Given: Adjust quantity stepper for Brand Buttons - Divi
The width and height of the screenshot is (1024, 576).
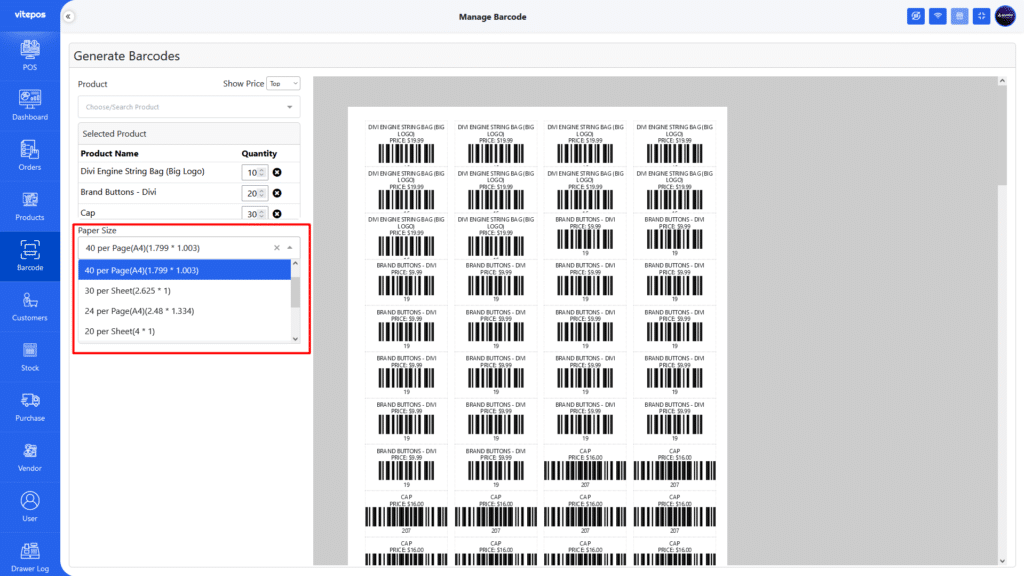Looking at the screenshot, I should (x=262, y=193).
